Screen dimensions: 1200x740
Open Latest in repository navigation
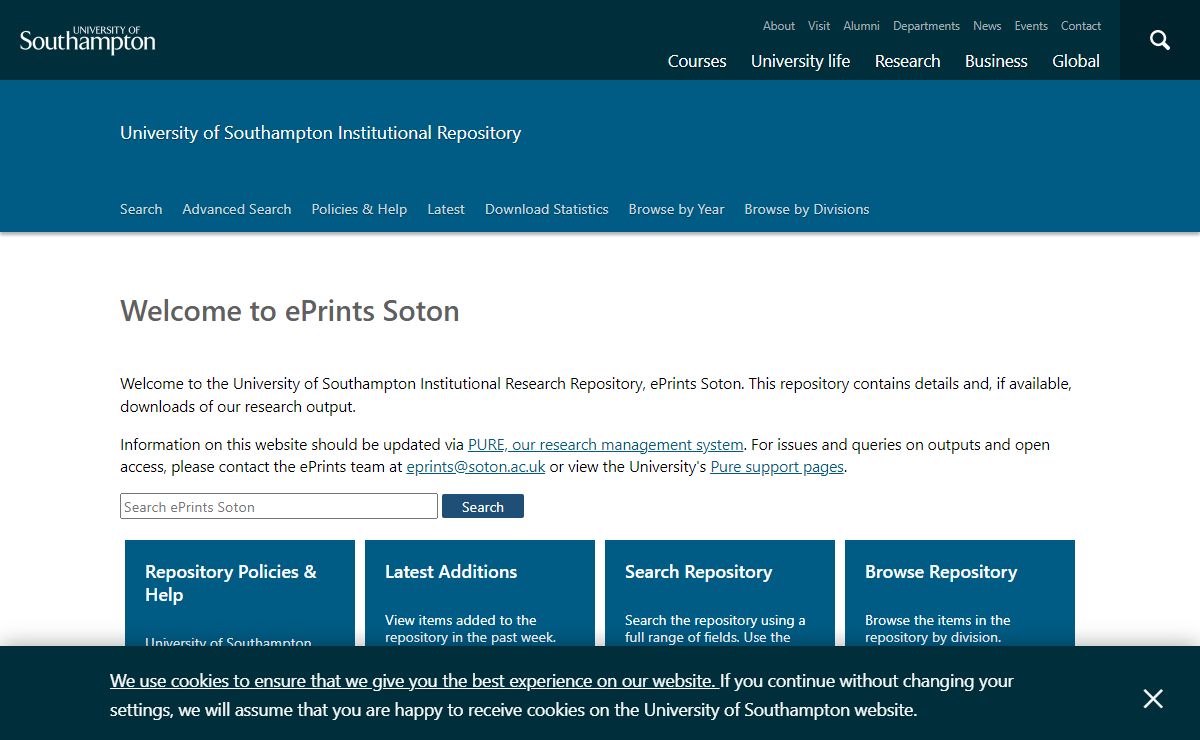coord(446,209)
